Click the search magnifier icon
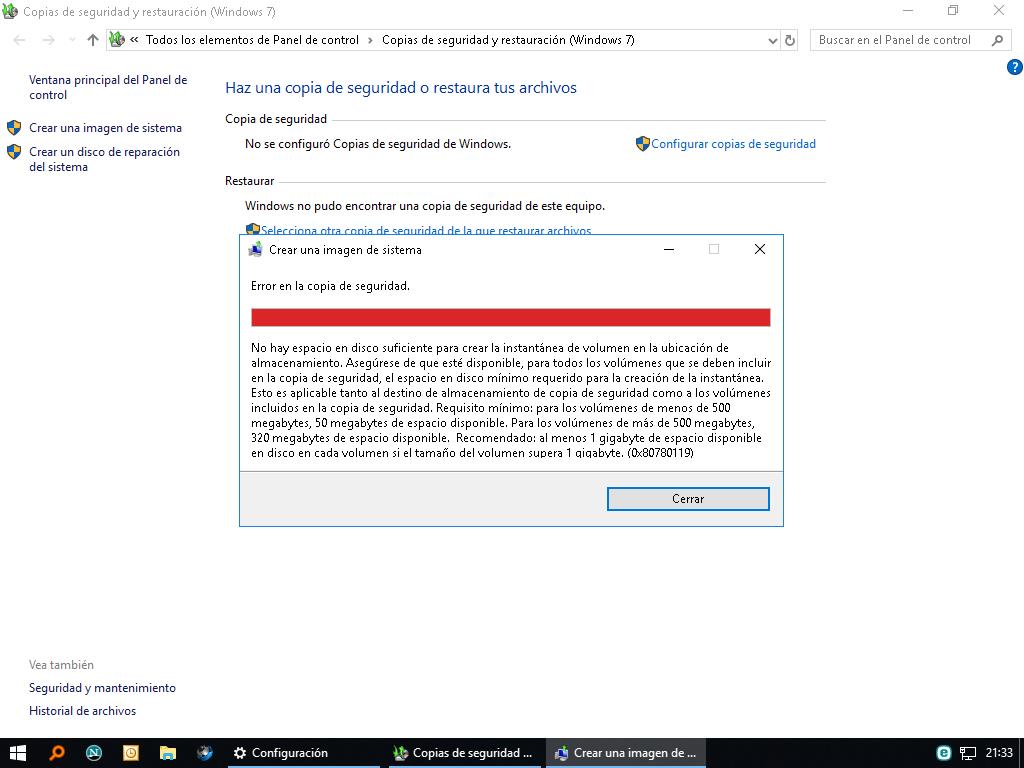Screen dimensions: 1024x768 [997, 40]
